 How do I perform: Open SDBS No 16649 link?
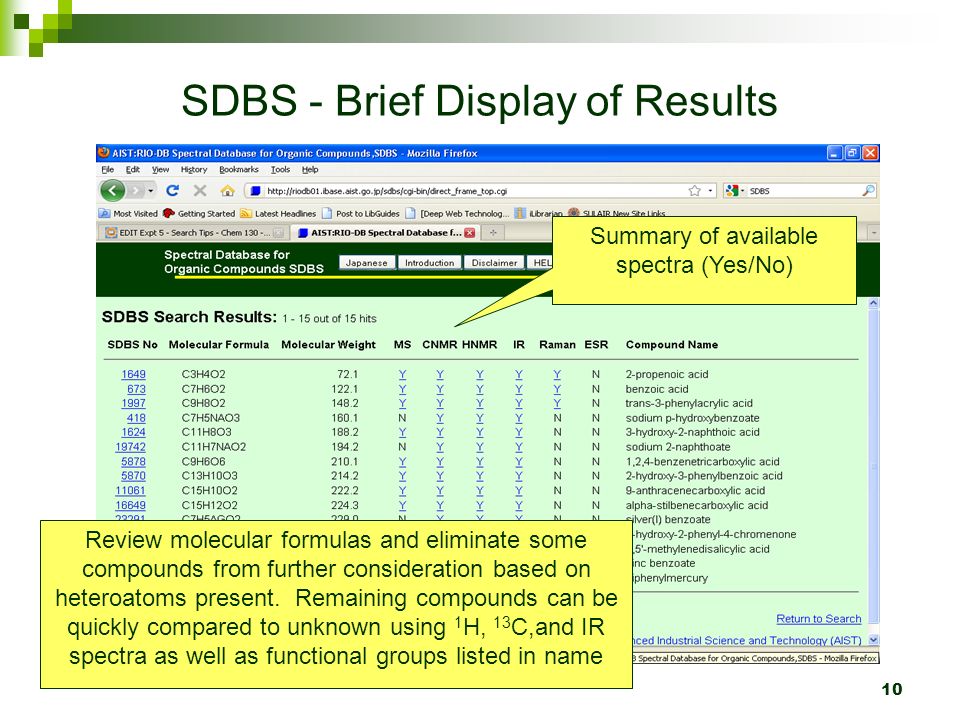coord(130,505)
